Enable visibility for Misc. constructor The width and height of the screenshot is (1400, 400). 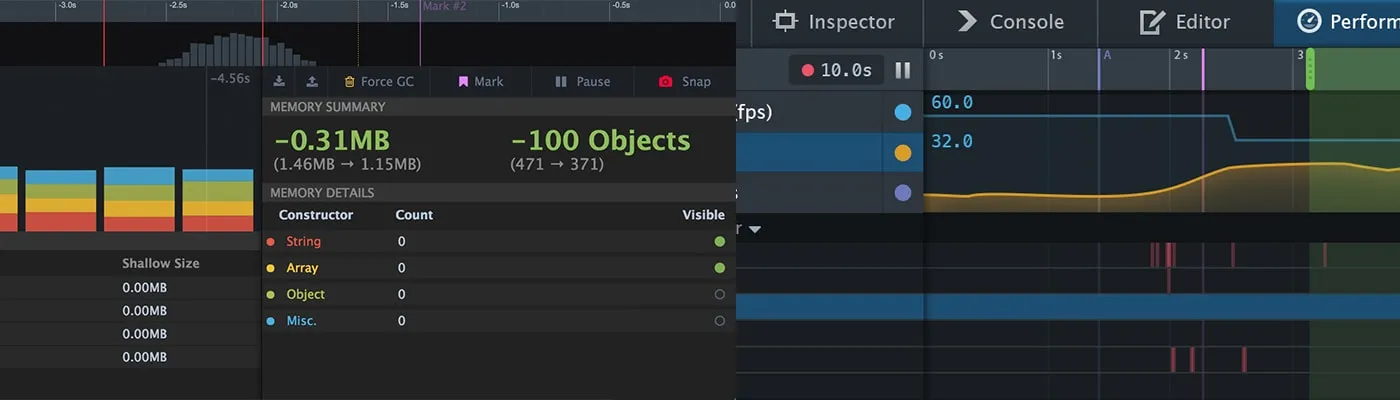pos(719,321)
